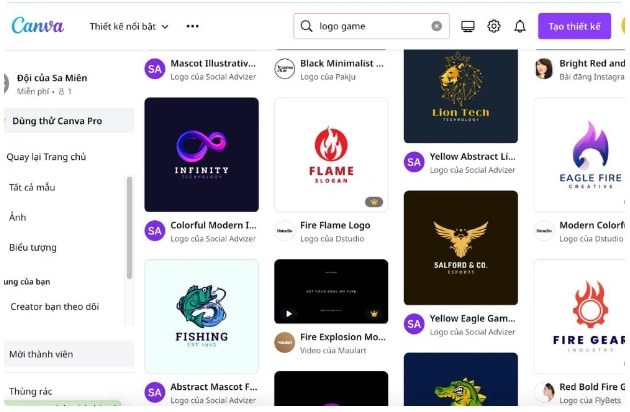Click Dstudio avatar beside Modern Colorf...

tap(544, 231)
